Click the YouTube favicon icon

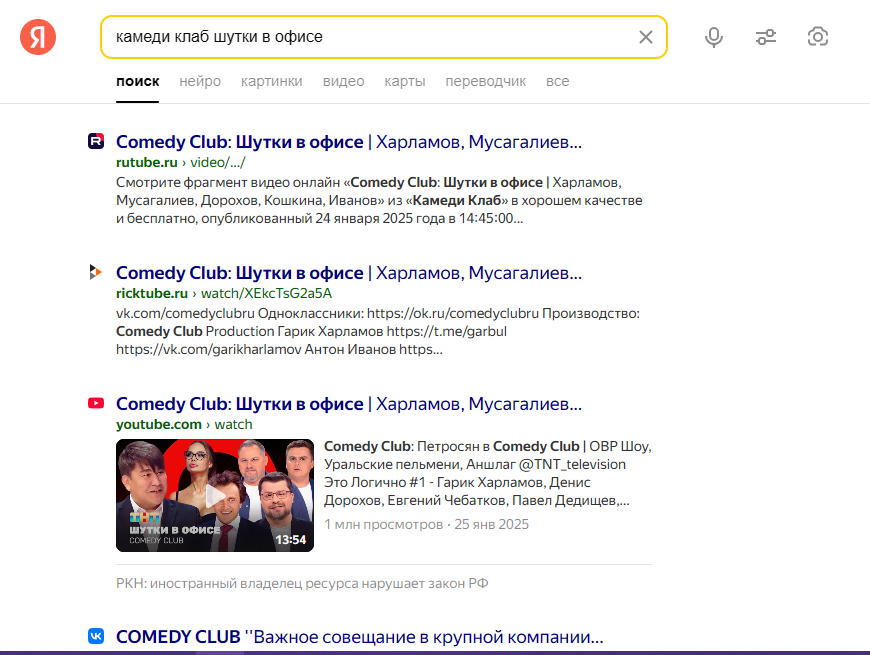96,403
